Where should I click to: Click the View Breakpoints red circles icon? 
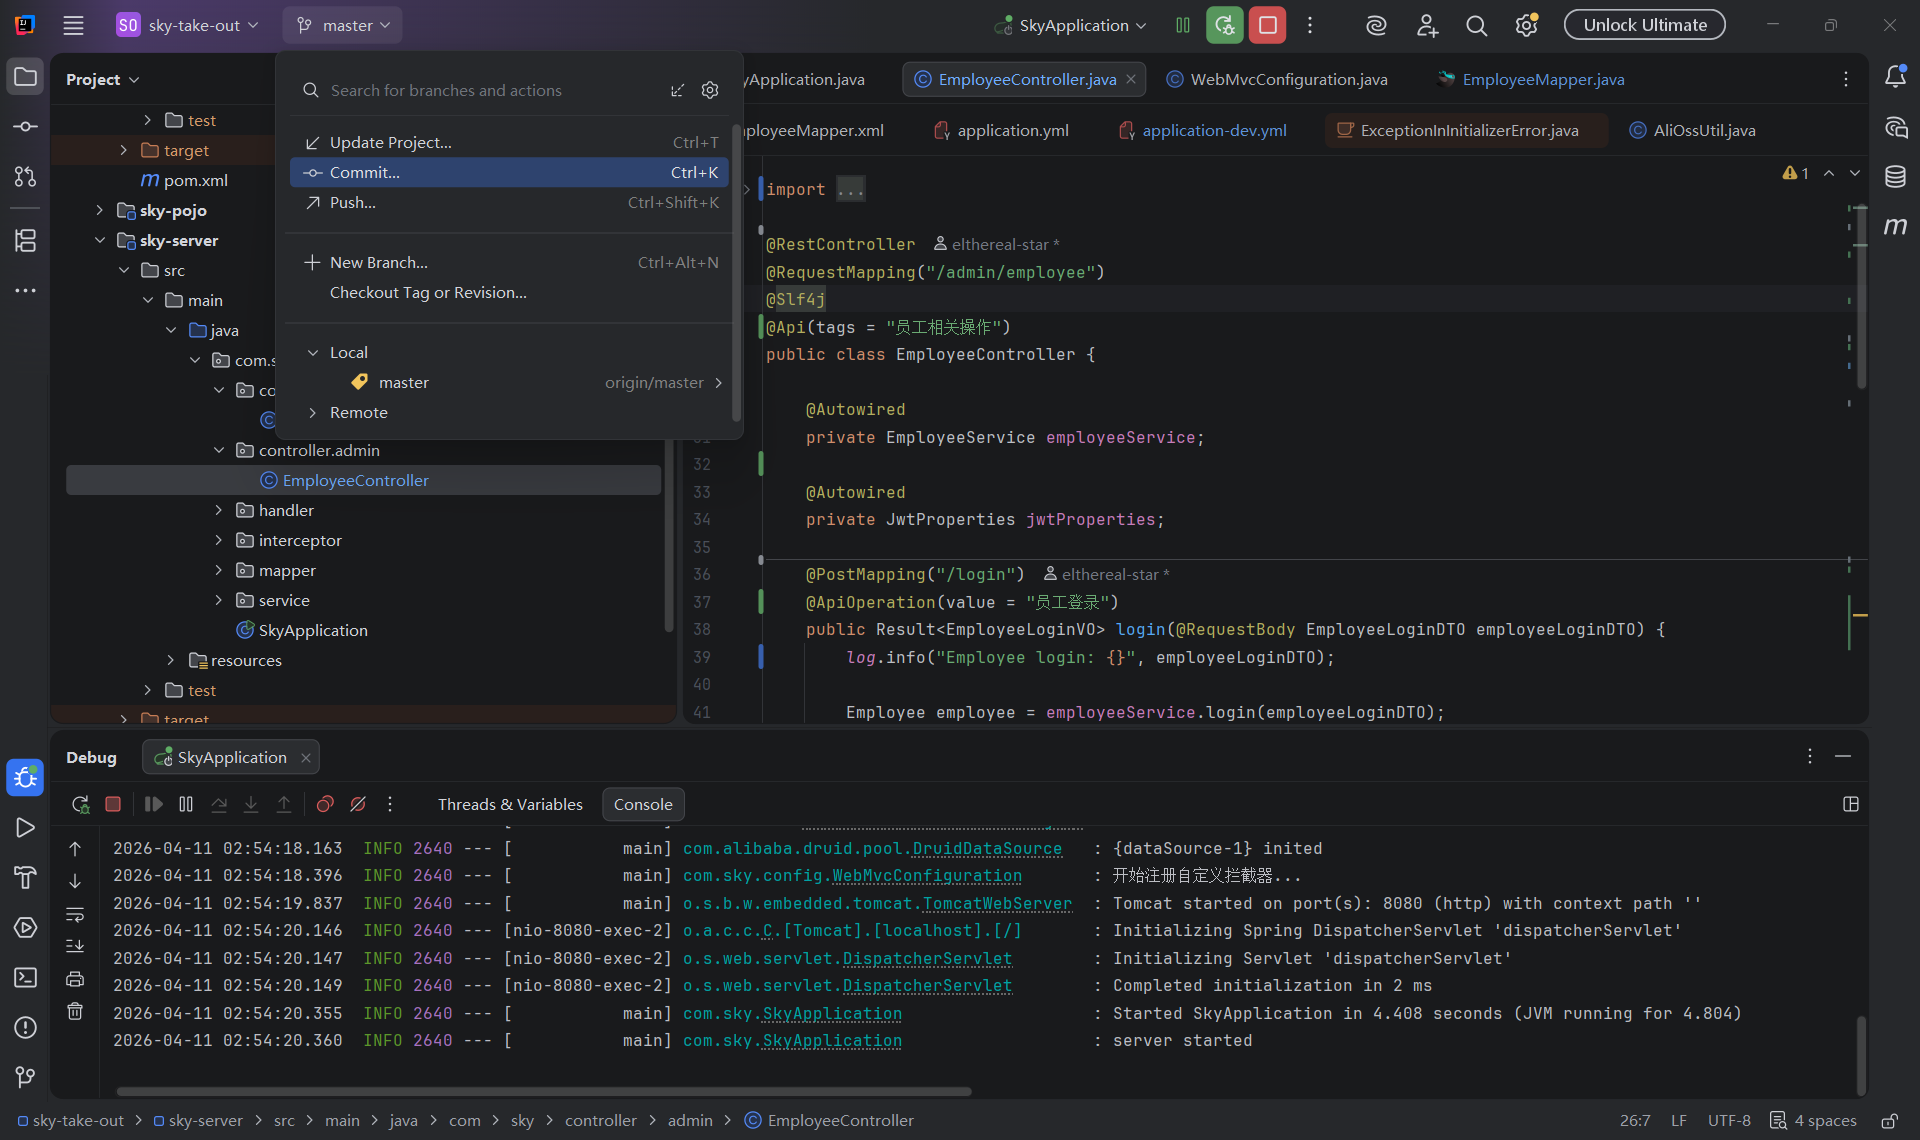tap(325, 804)
